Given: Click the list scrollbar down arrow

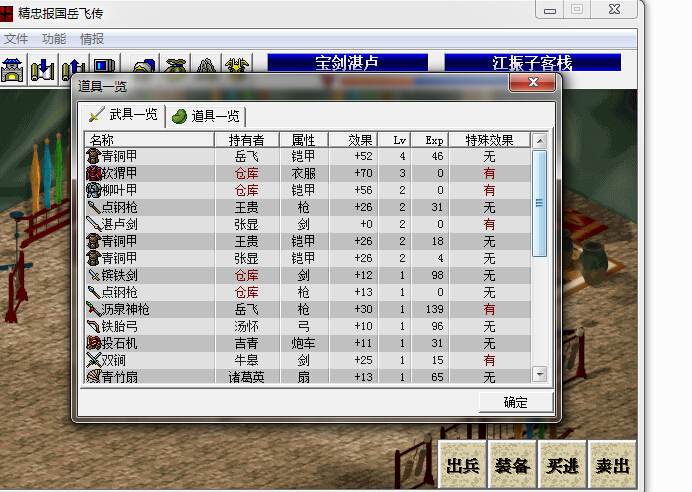Looking at the screenshot, I should [x=539, y=374].
